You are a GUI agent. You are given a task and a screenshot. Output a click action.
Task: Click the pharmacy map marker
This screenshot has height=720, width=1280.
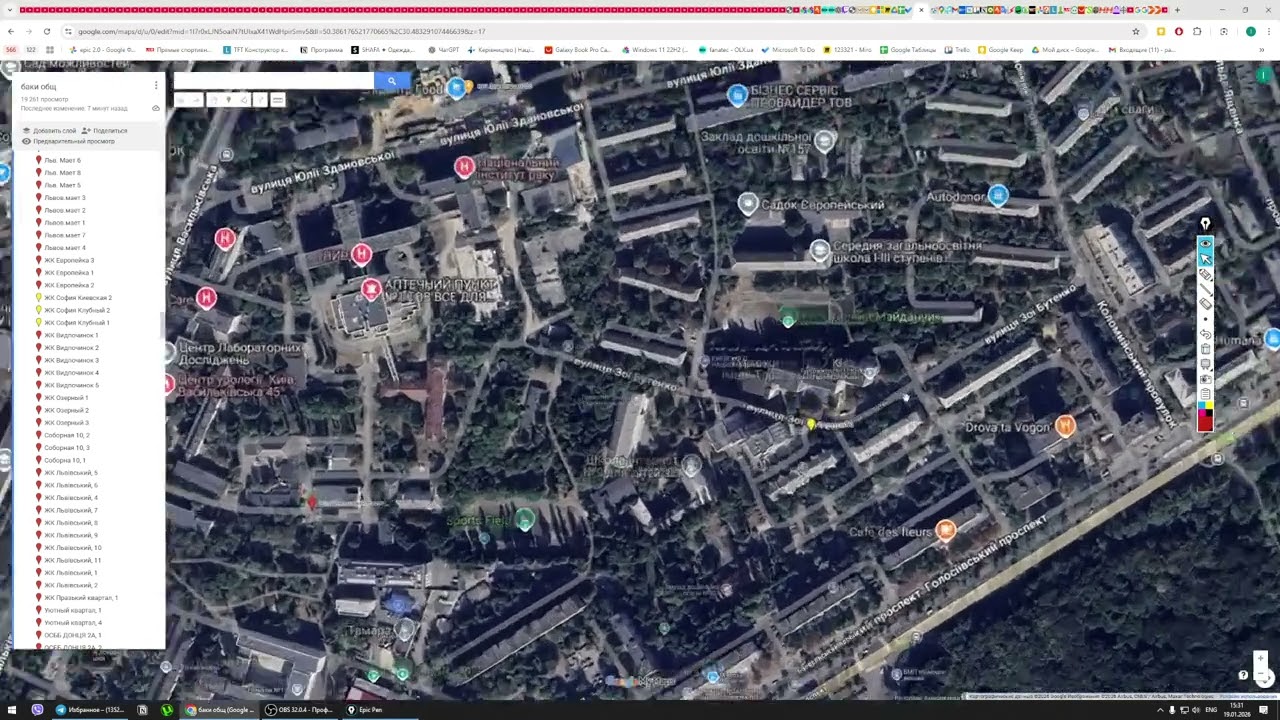point(371,290)
